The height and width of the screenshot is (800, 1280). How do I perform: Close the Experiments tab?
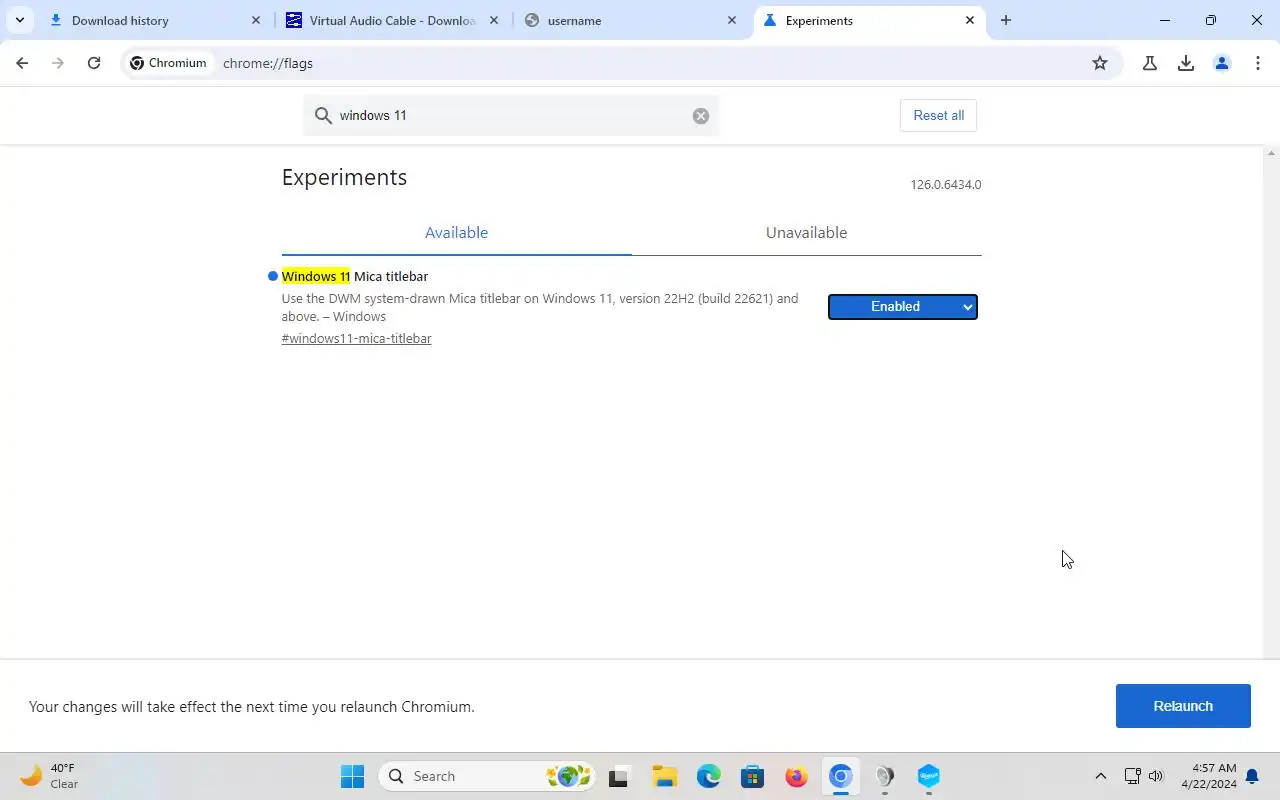[970, 20]
